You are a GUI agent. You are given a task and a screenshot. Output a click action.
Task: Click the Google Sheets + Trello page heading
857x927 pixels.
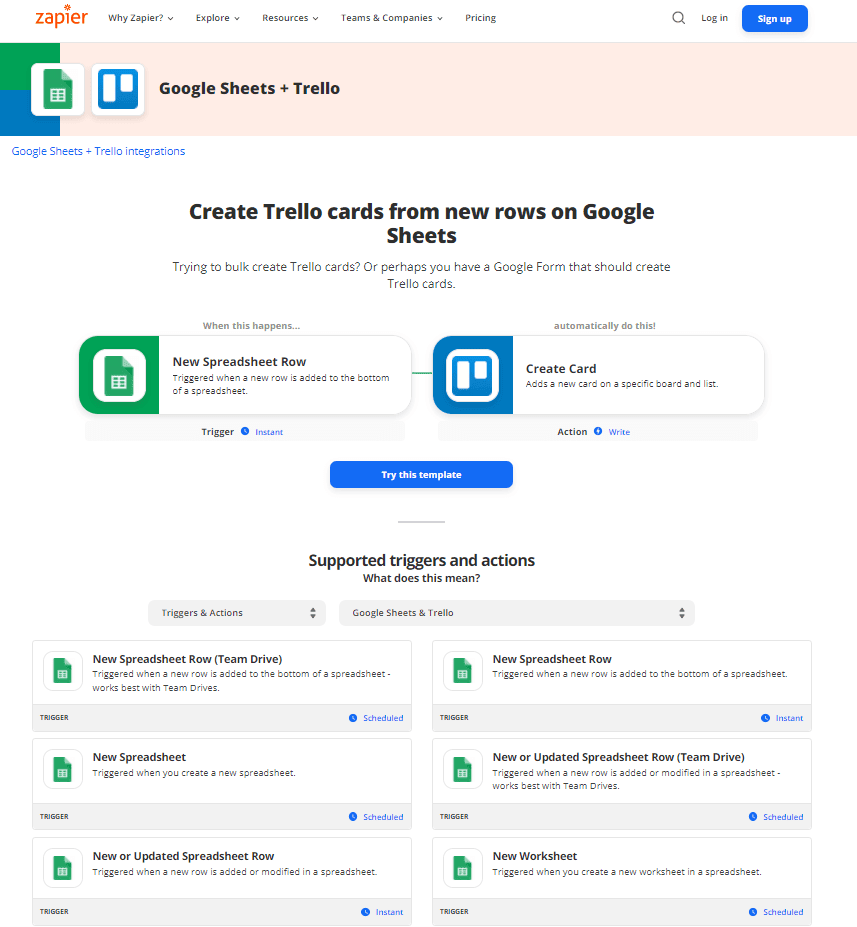(x=249, y=88)
